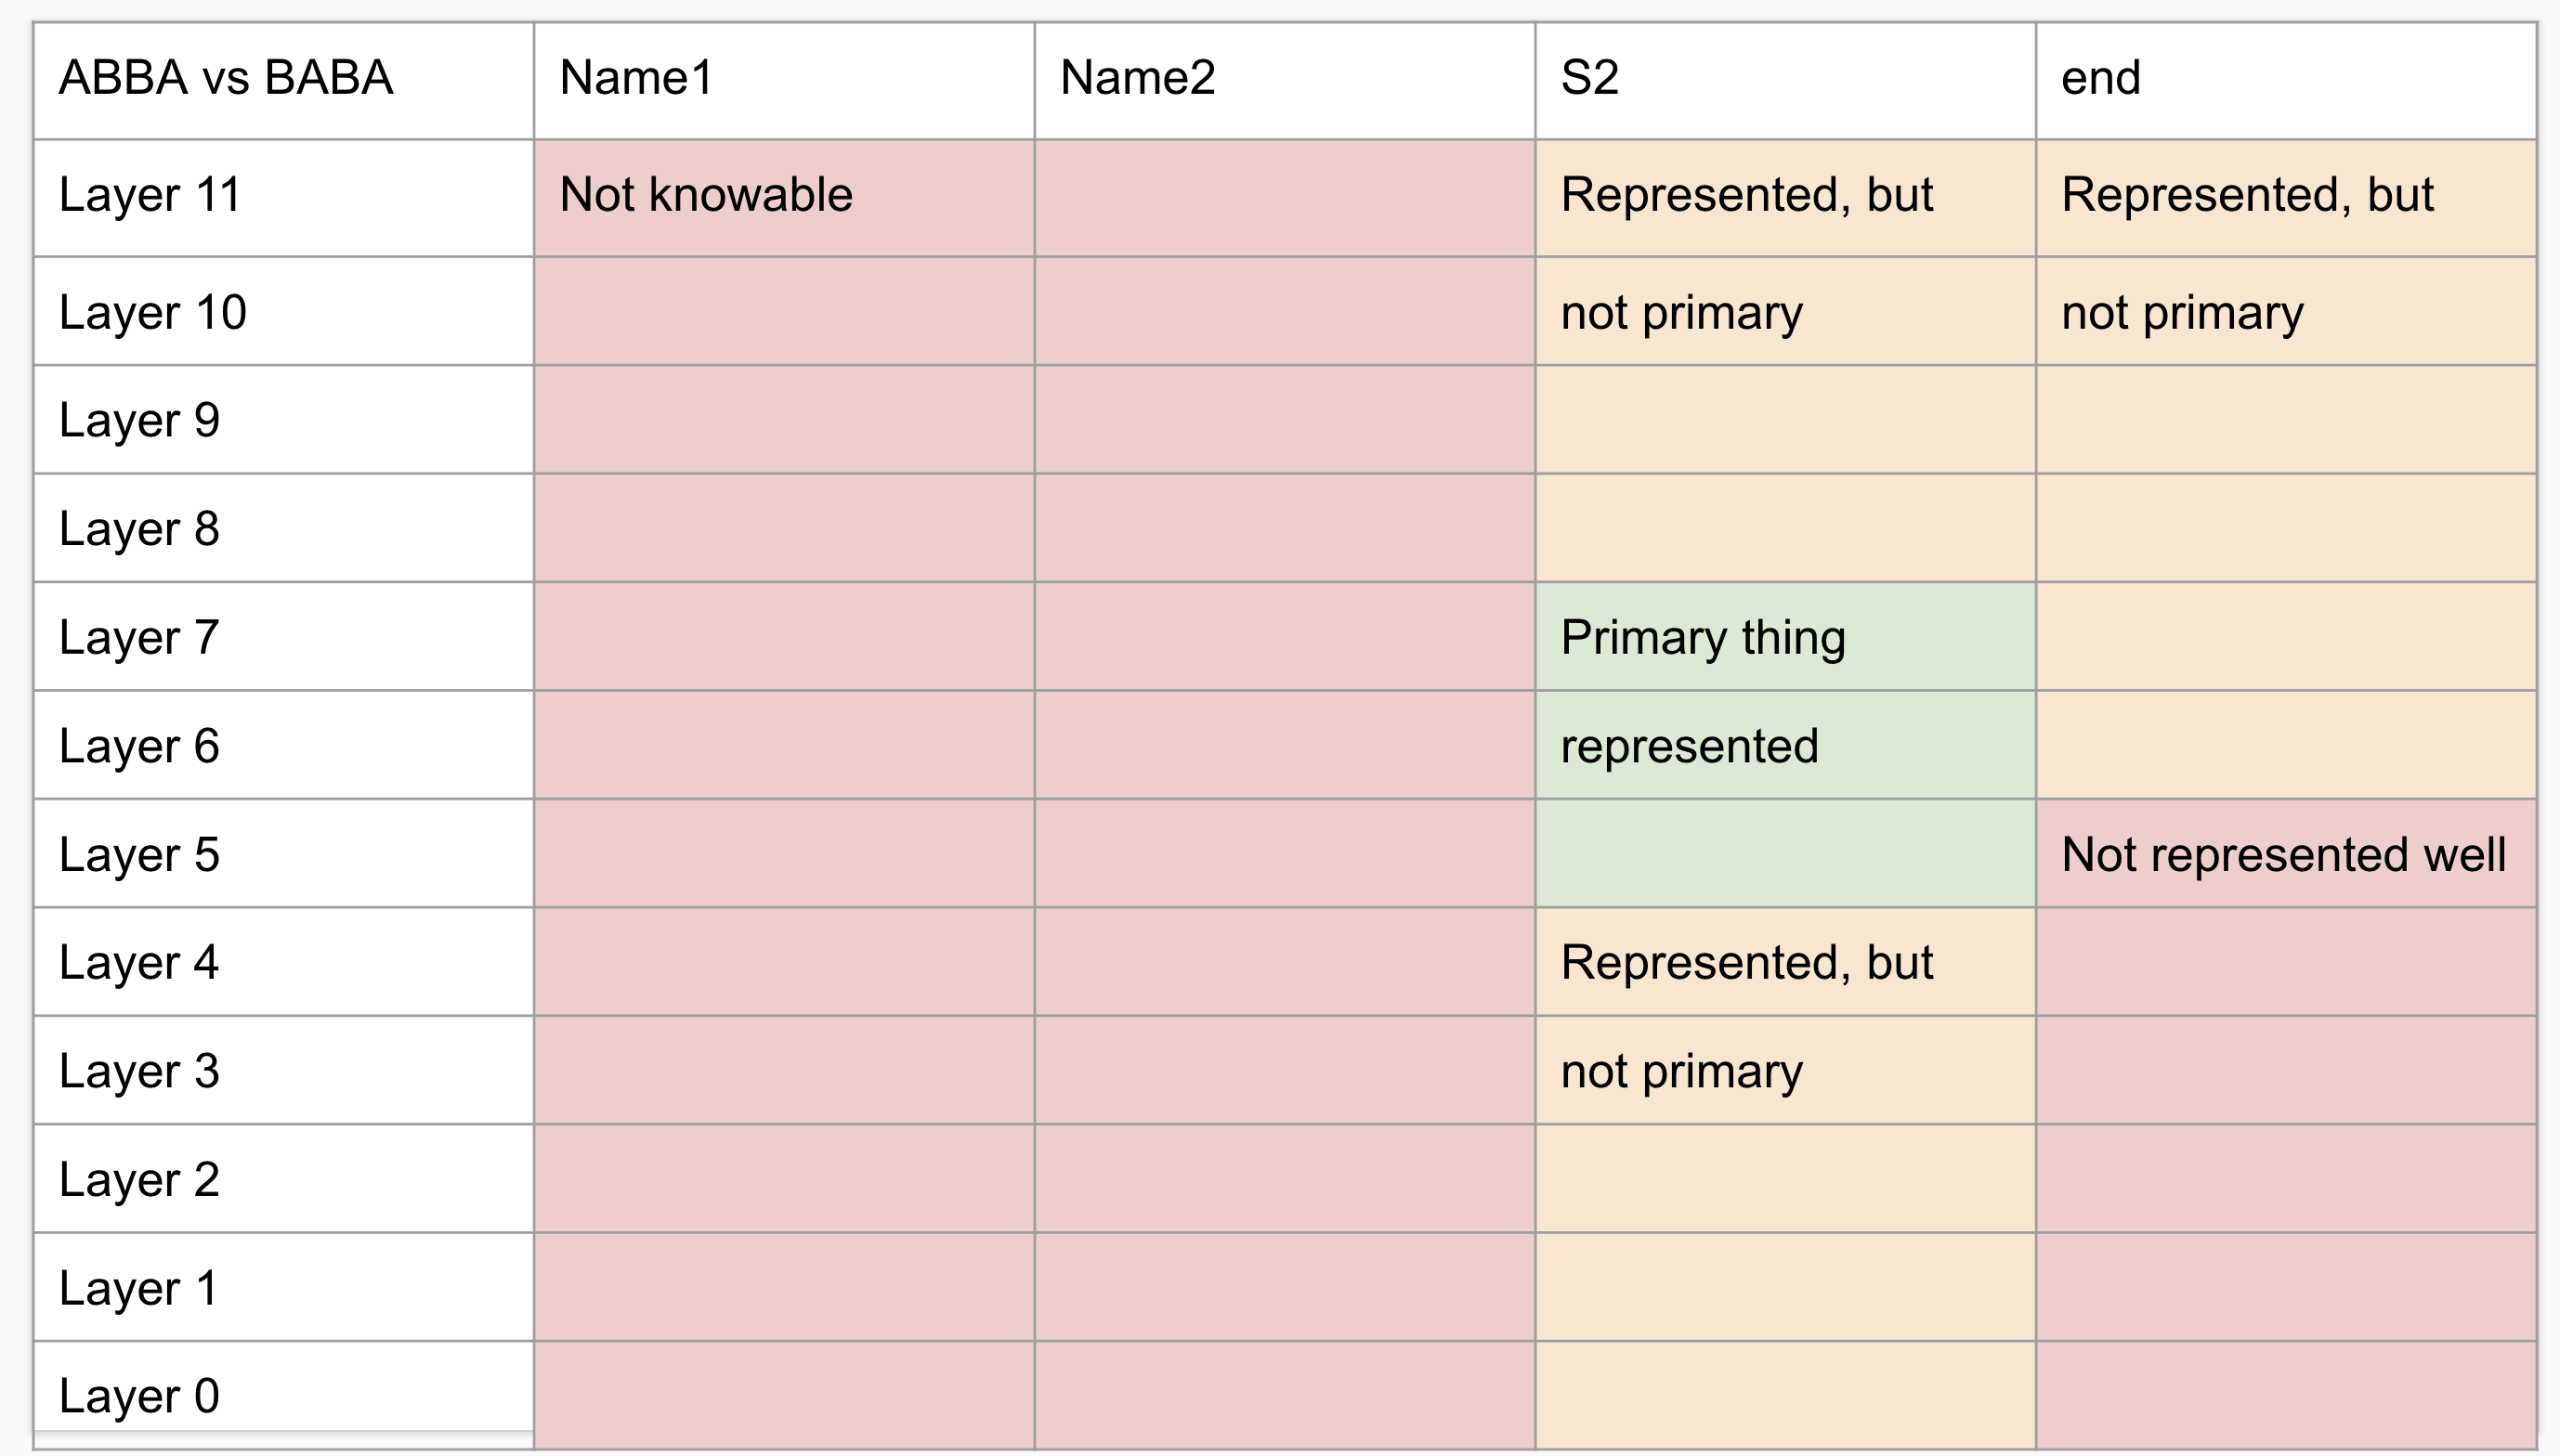Select the Layer 0 row label
Viewport: 2560px width, 1456px height.
[x=139, y=1395]
